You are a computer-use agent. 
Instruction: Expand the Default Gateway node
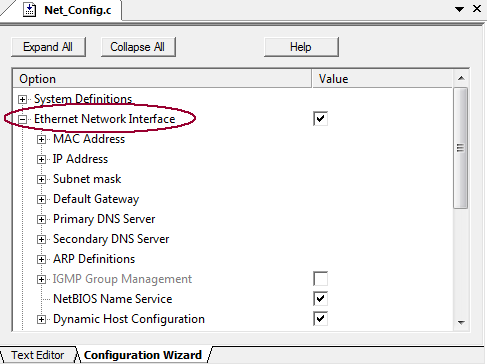[41, 199]
